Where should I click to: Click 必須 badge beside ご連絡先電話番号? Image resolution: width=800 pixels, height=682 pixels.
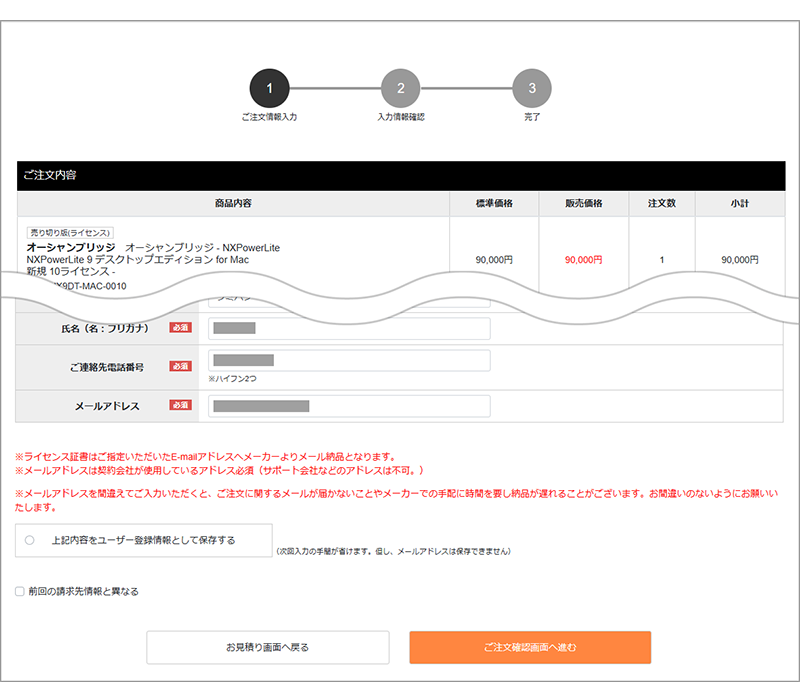point(181,366)
